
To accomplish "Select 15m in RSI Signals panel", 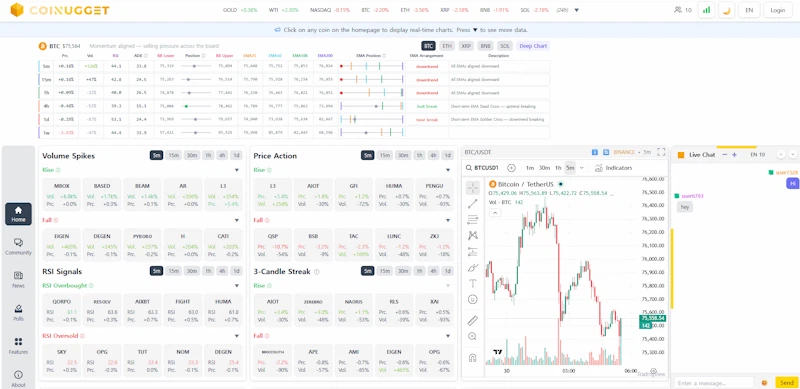I will click(x=173, y=271).
